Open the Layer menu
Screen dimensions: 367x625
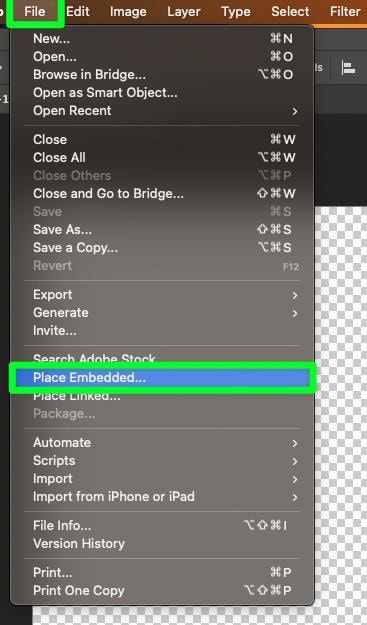pyautogui.click(x=184, y=12)
